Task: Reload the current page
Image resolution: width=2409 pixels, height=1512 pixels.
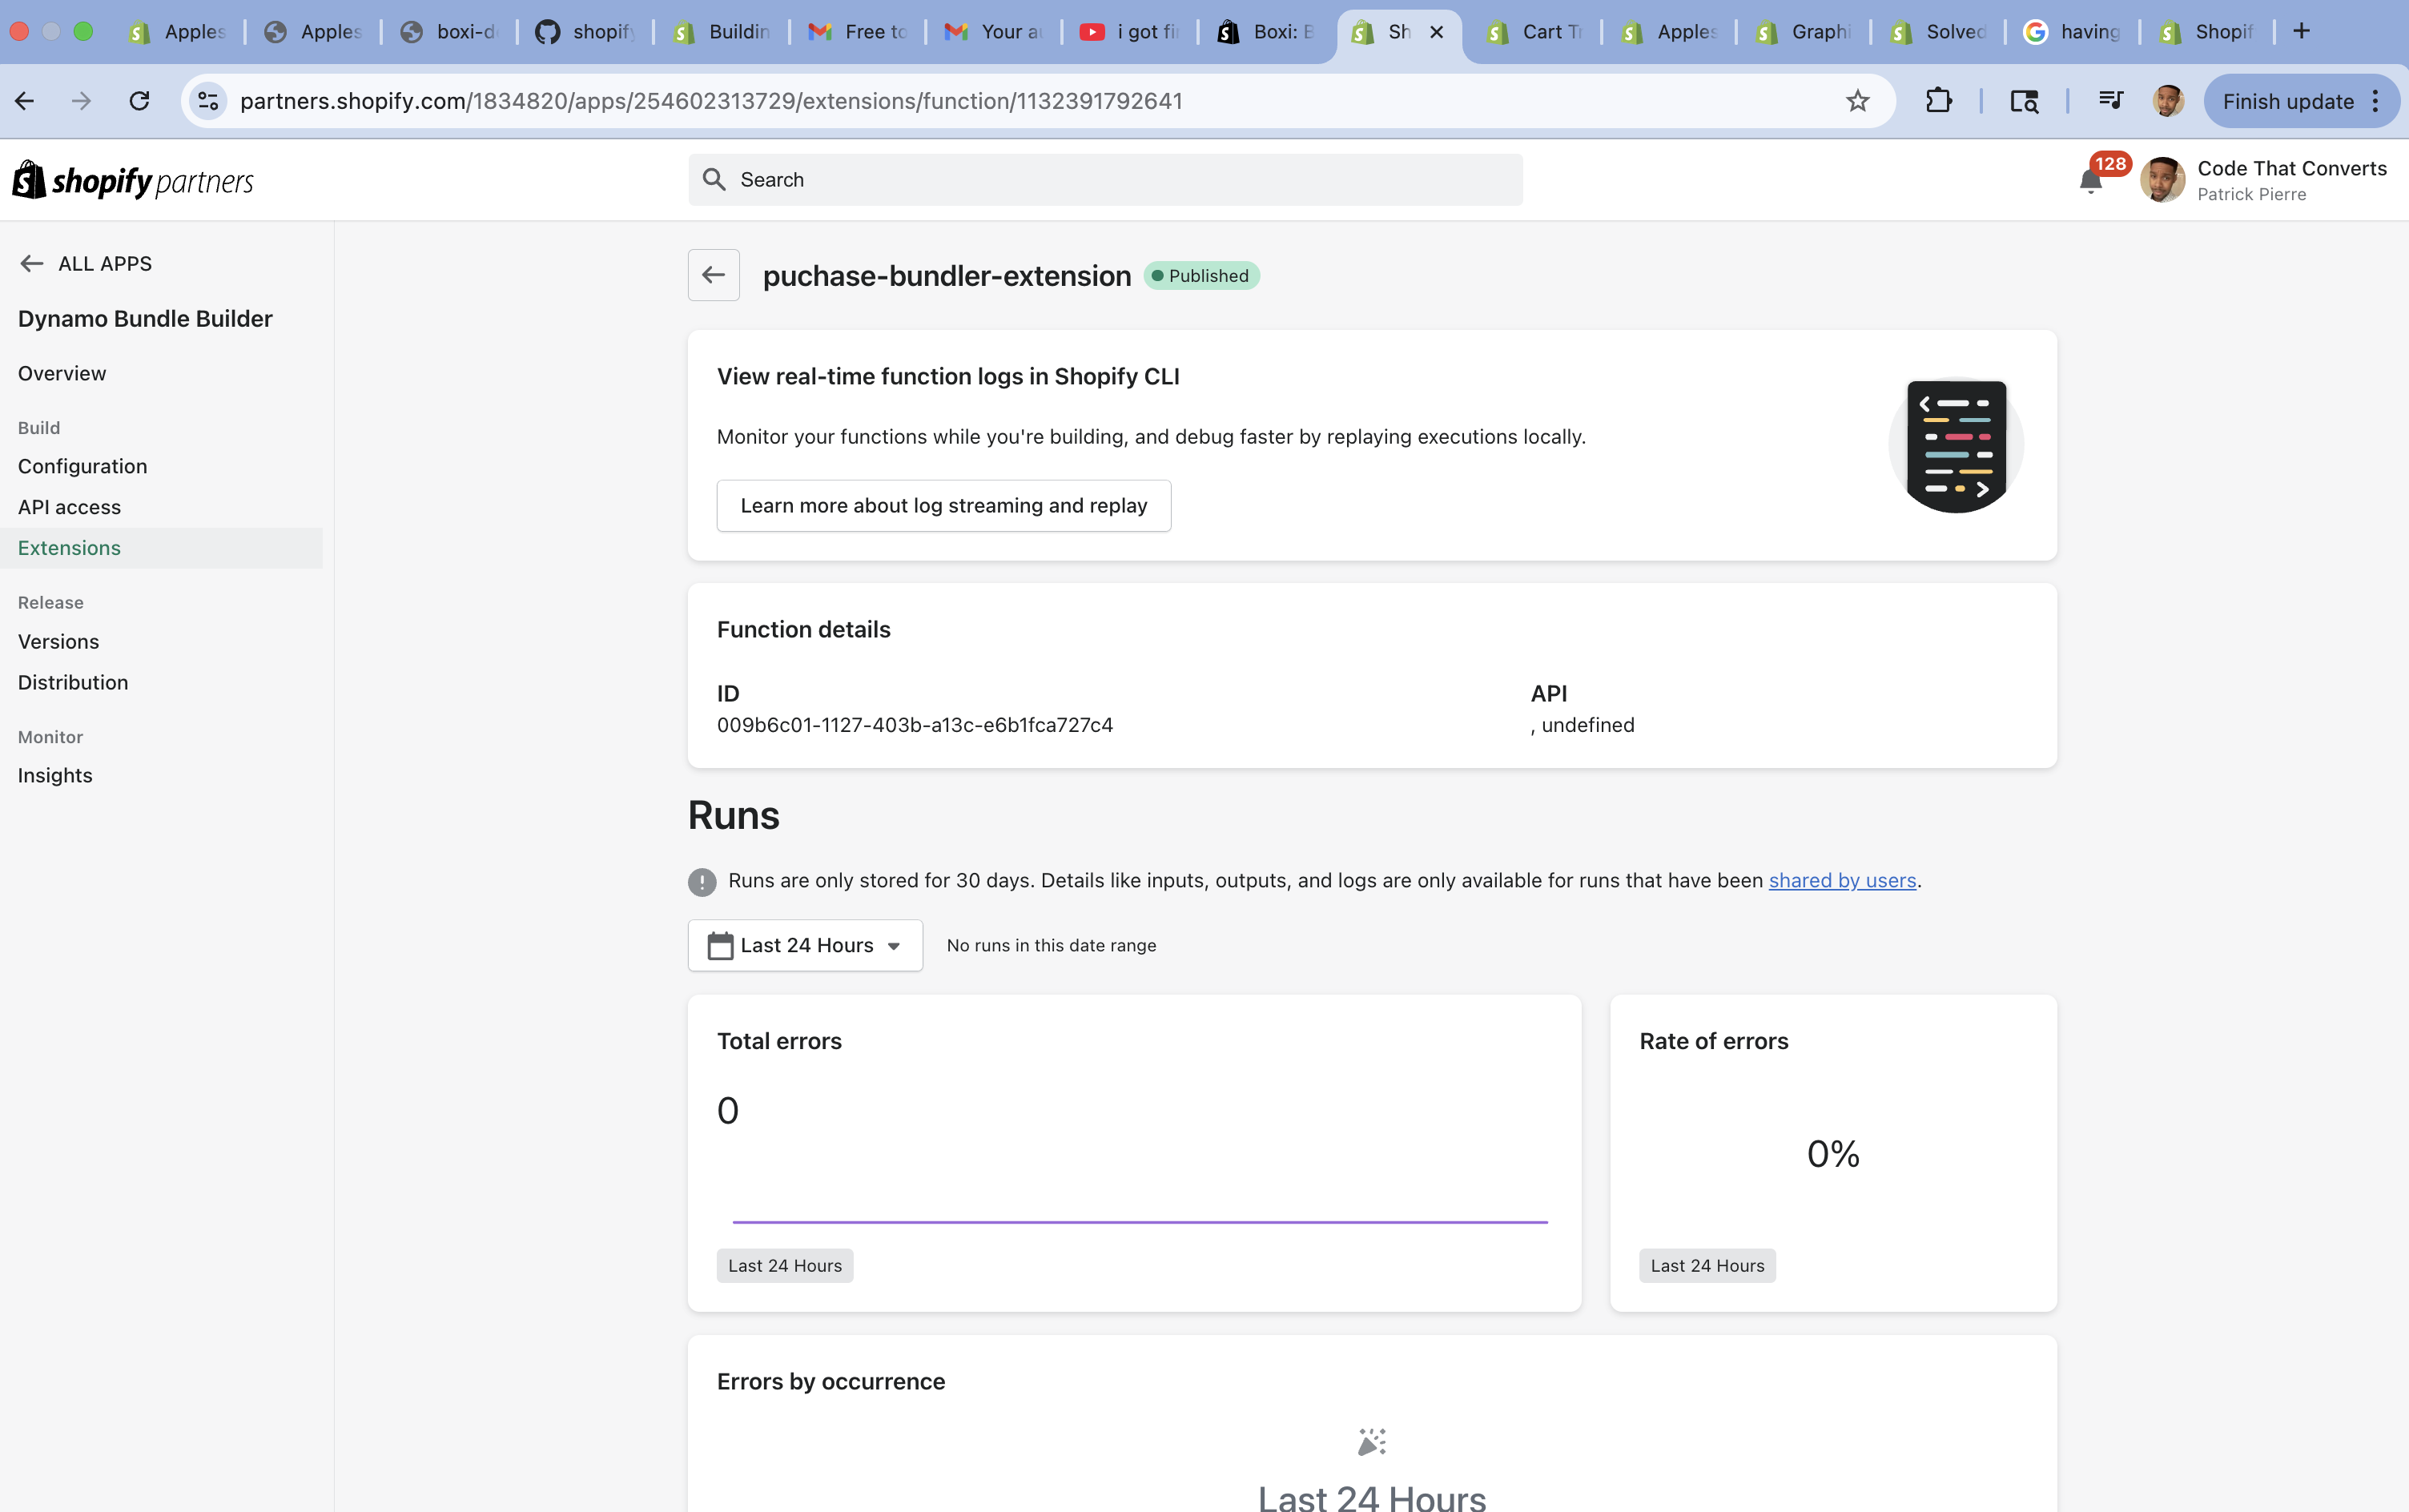Action: [139, 101]
